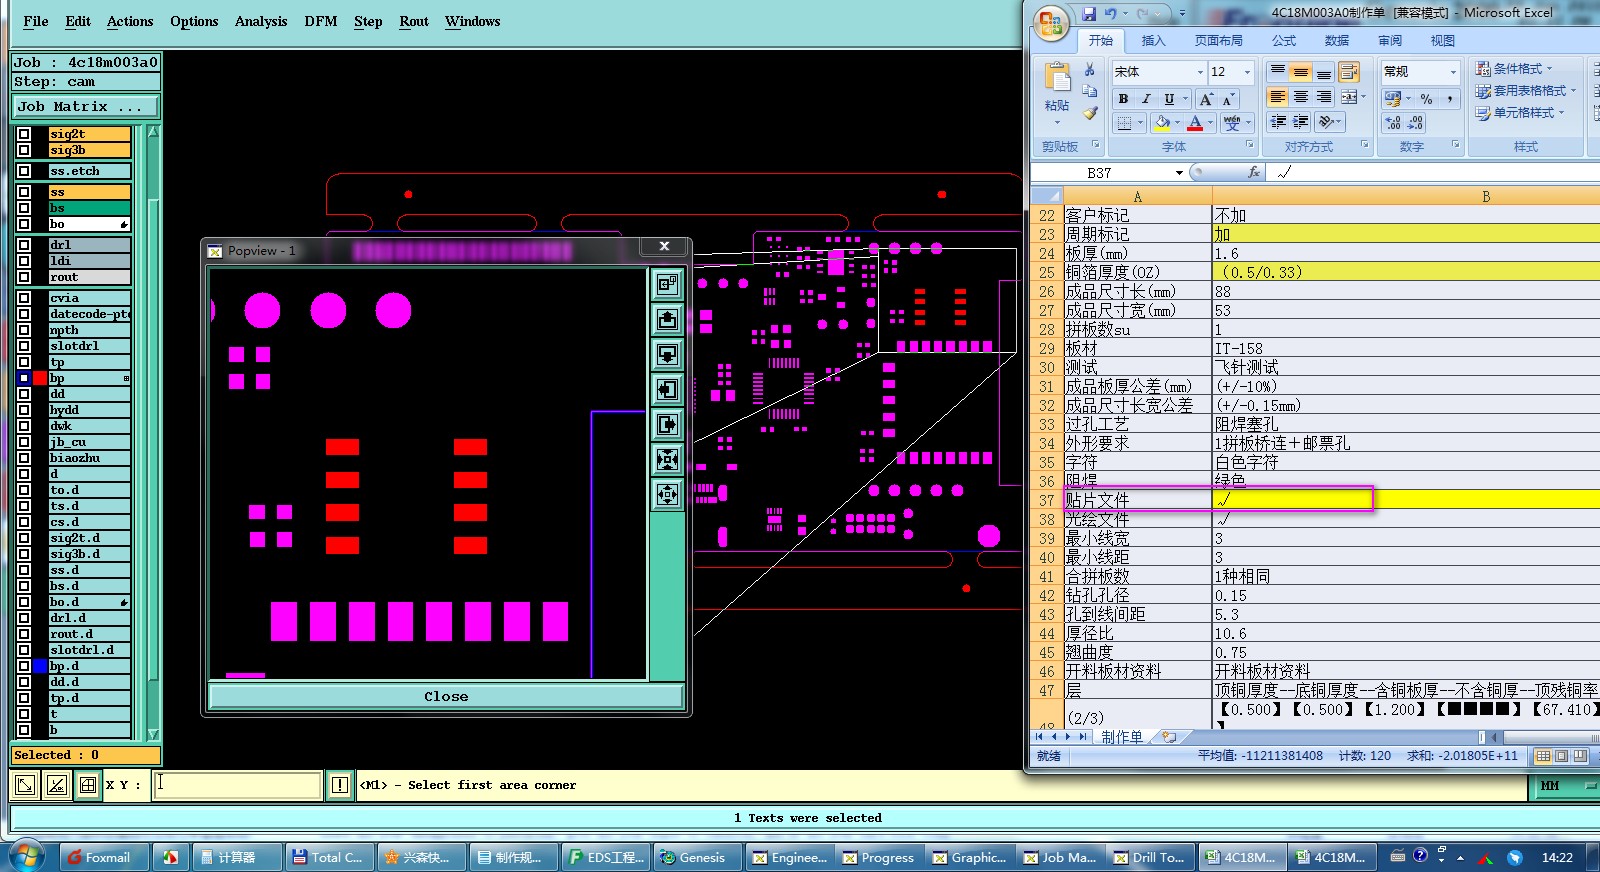Click the pan up icon in Popview

pyautogui.click(x=667, y=319)
